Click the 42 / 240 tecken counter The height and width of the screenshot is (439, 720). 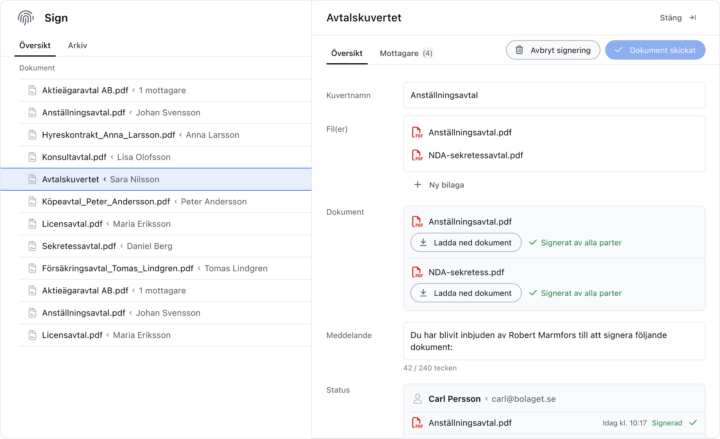pos(430,368)
